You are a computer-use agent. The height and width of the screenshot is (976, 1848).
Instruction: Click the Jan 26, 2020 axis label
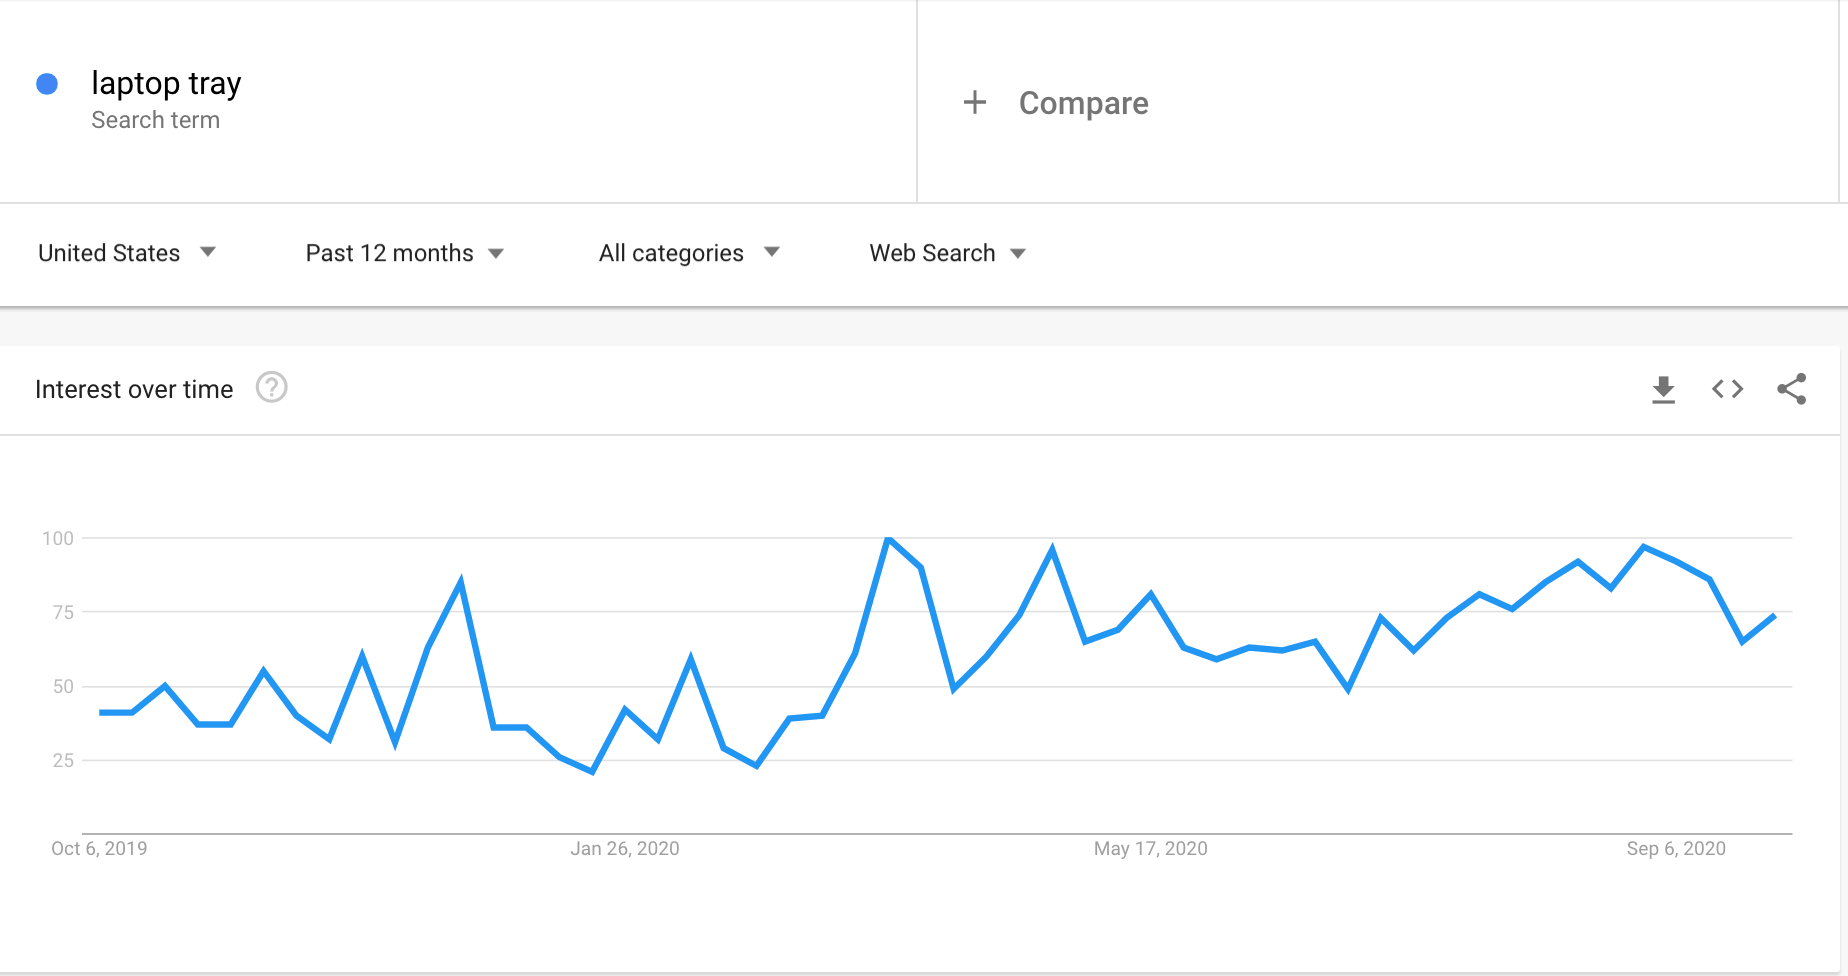(624, 849)
